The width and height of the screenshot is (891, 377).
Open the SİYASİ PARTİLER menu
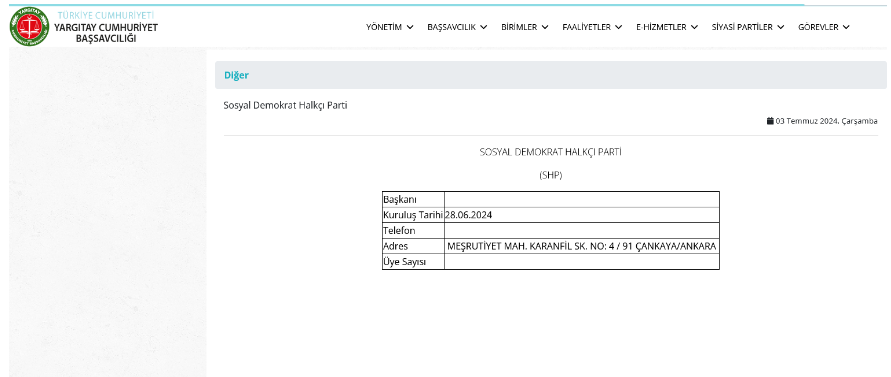[x=748, y=27]
